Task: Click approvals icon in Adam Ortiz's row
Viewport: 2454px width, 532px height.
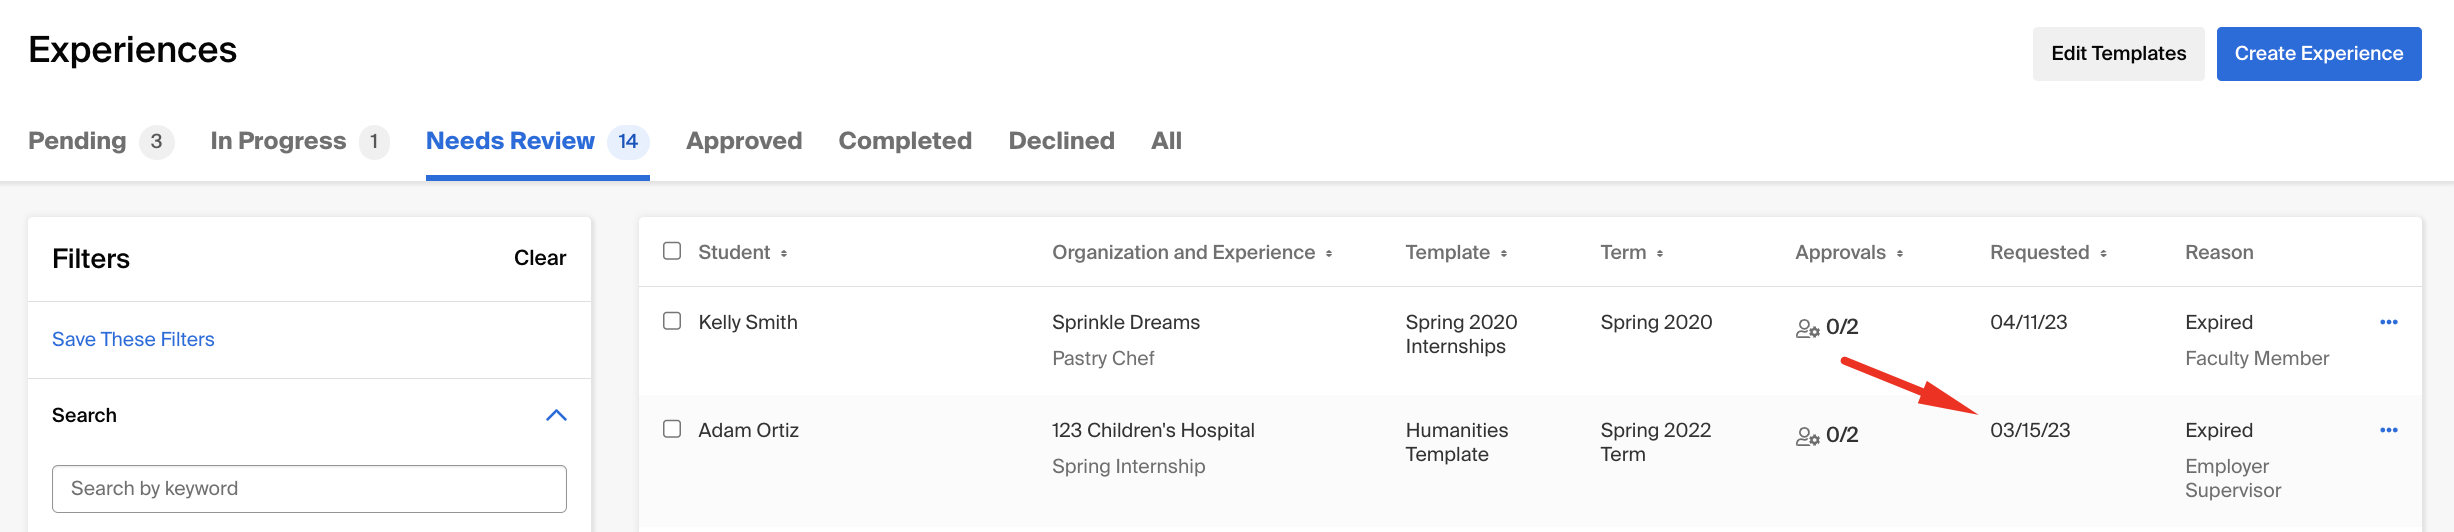Action: point(1807,436)
